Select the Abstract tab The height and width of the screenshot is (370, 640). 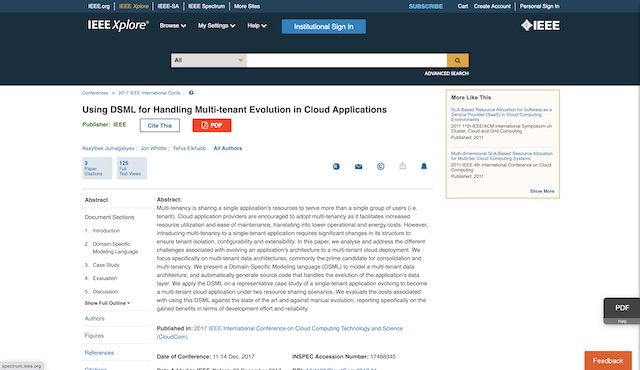(x=96, y=200)
